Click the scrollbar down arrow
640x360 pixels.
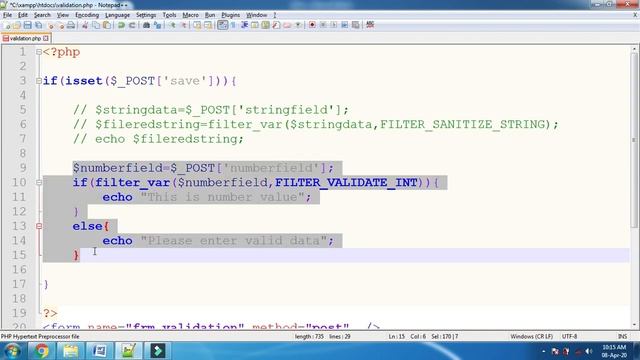pos(634,325)
